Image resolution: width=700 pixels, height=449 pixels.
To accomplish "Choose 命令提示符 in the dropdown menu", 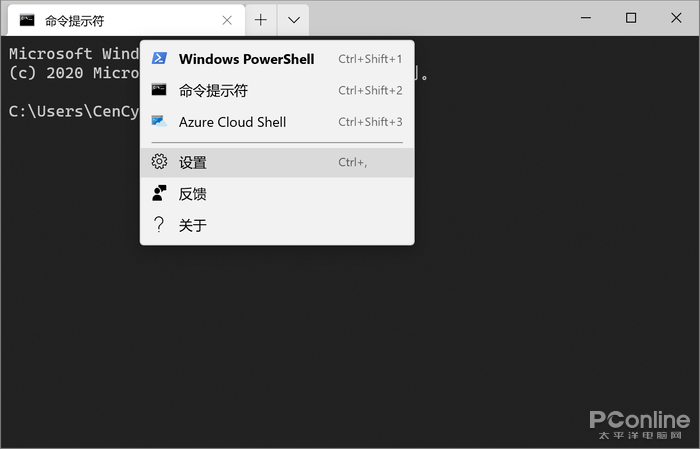I will (213, 90).
